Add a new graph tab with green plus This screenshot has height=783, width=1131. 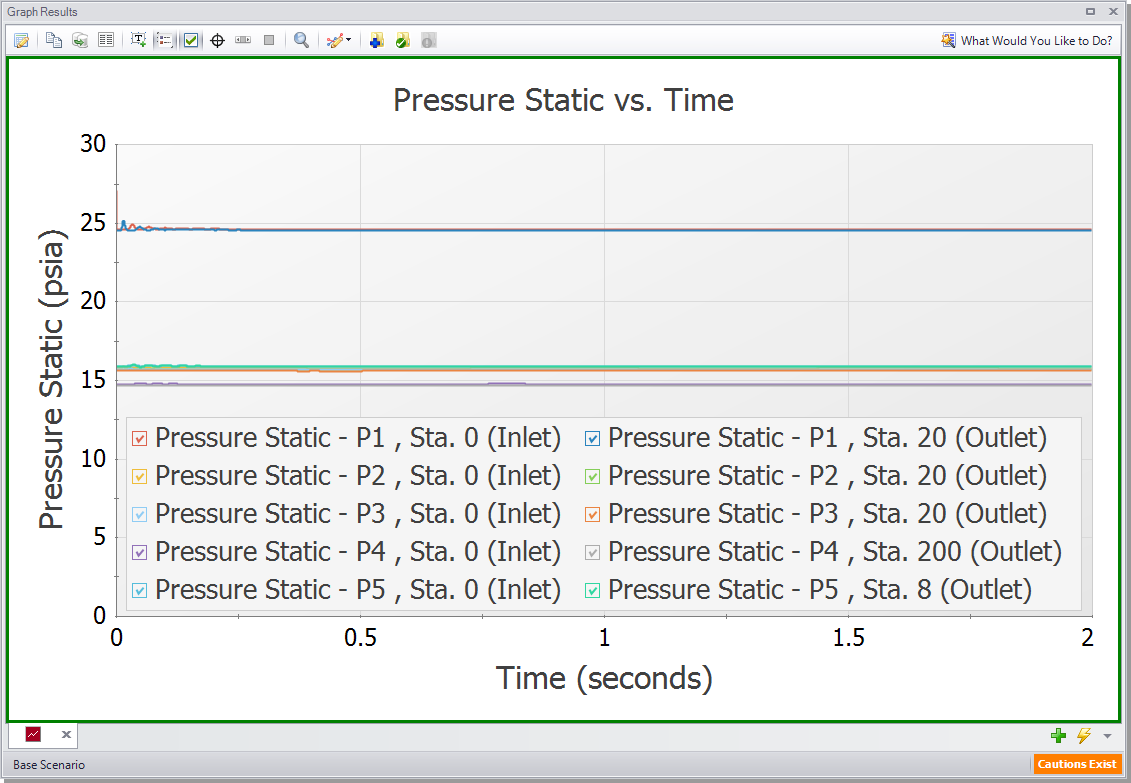point(1059,735)
